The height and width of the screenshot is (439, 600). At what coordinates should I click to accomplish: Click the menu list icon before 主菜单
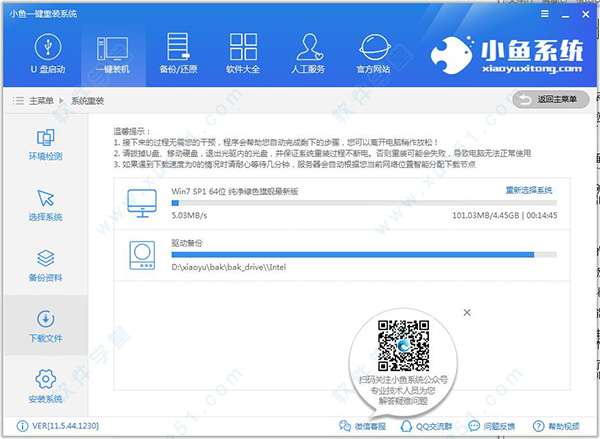click(x=18, y=101)
